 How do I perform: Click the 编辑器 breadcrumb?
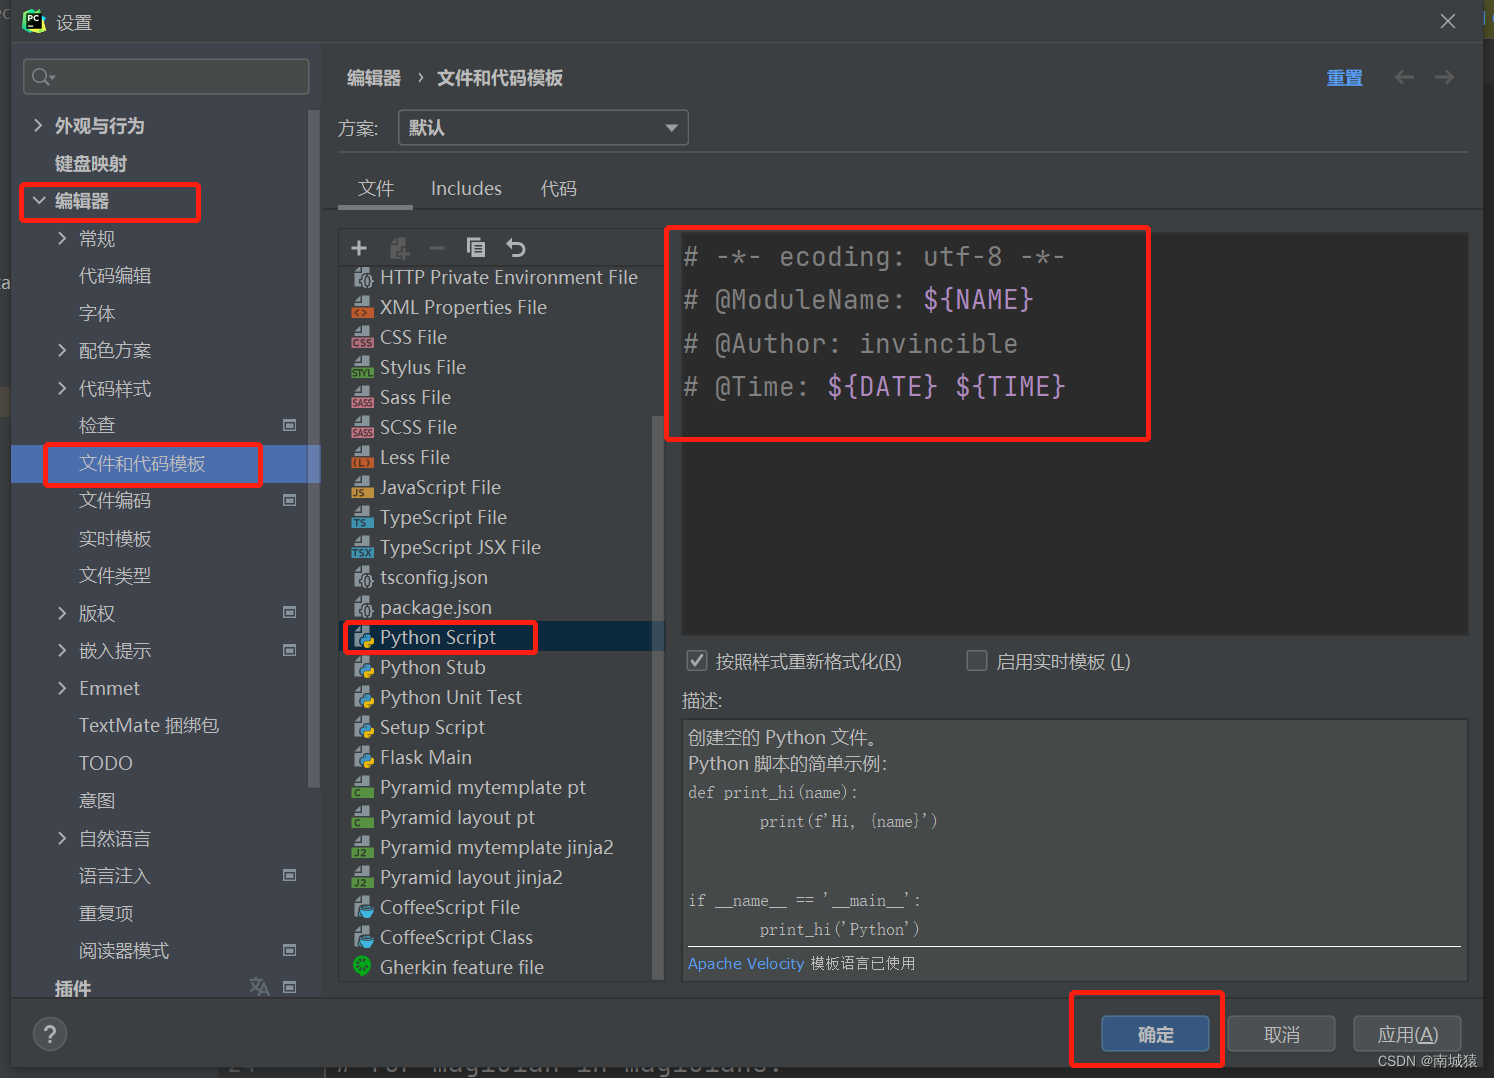[x=374, y=78]
